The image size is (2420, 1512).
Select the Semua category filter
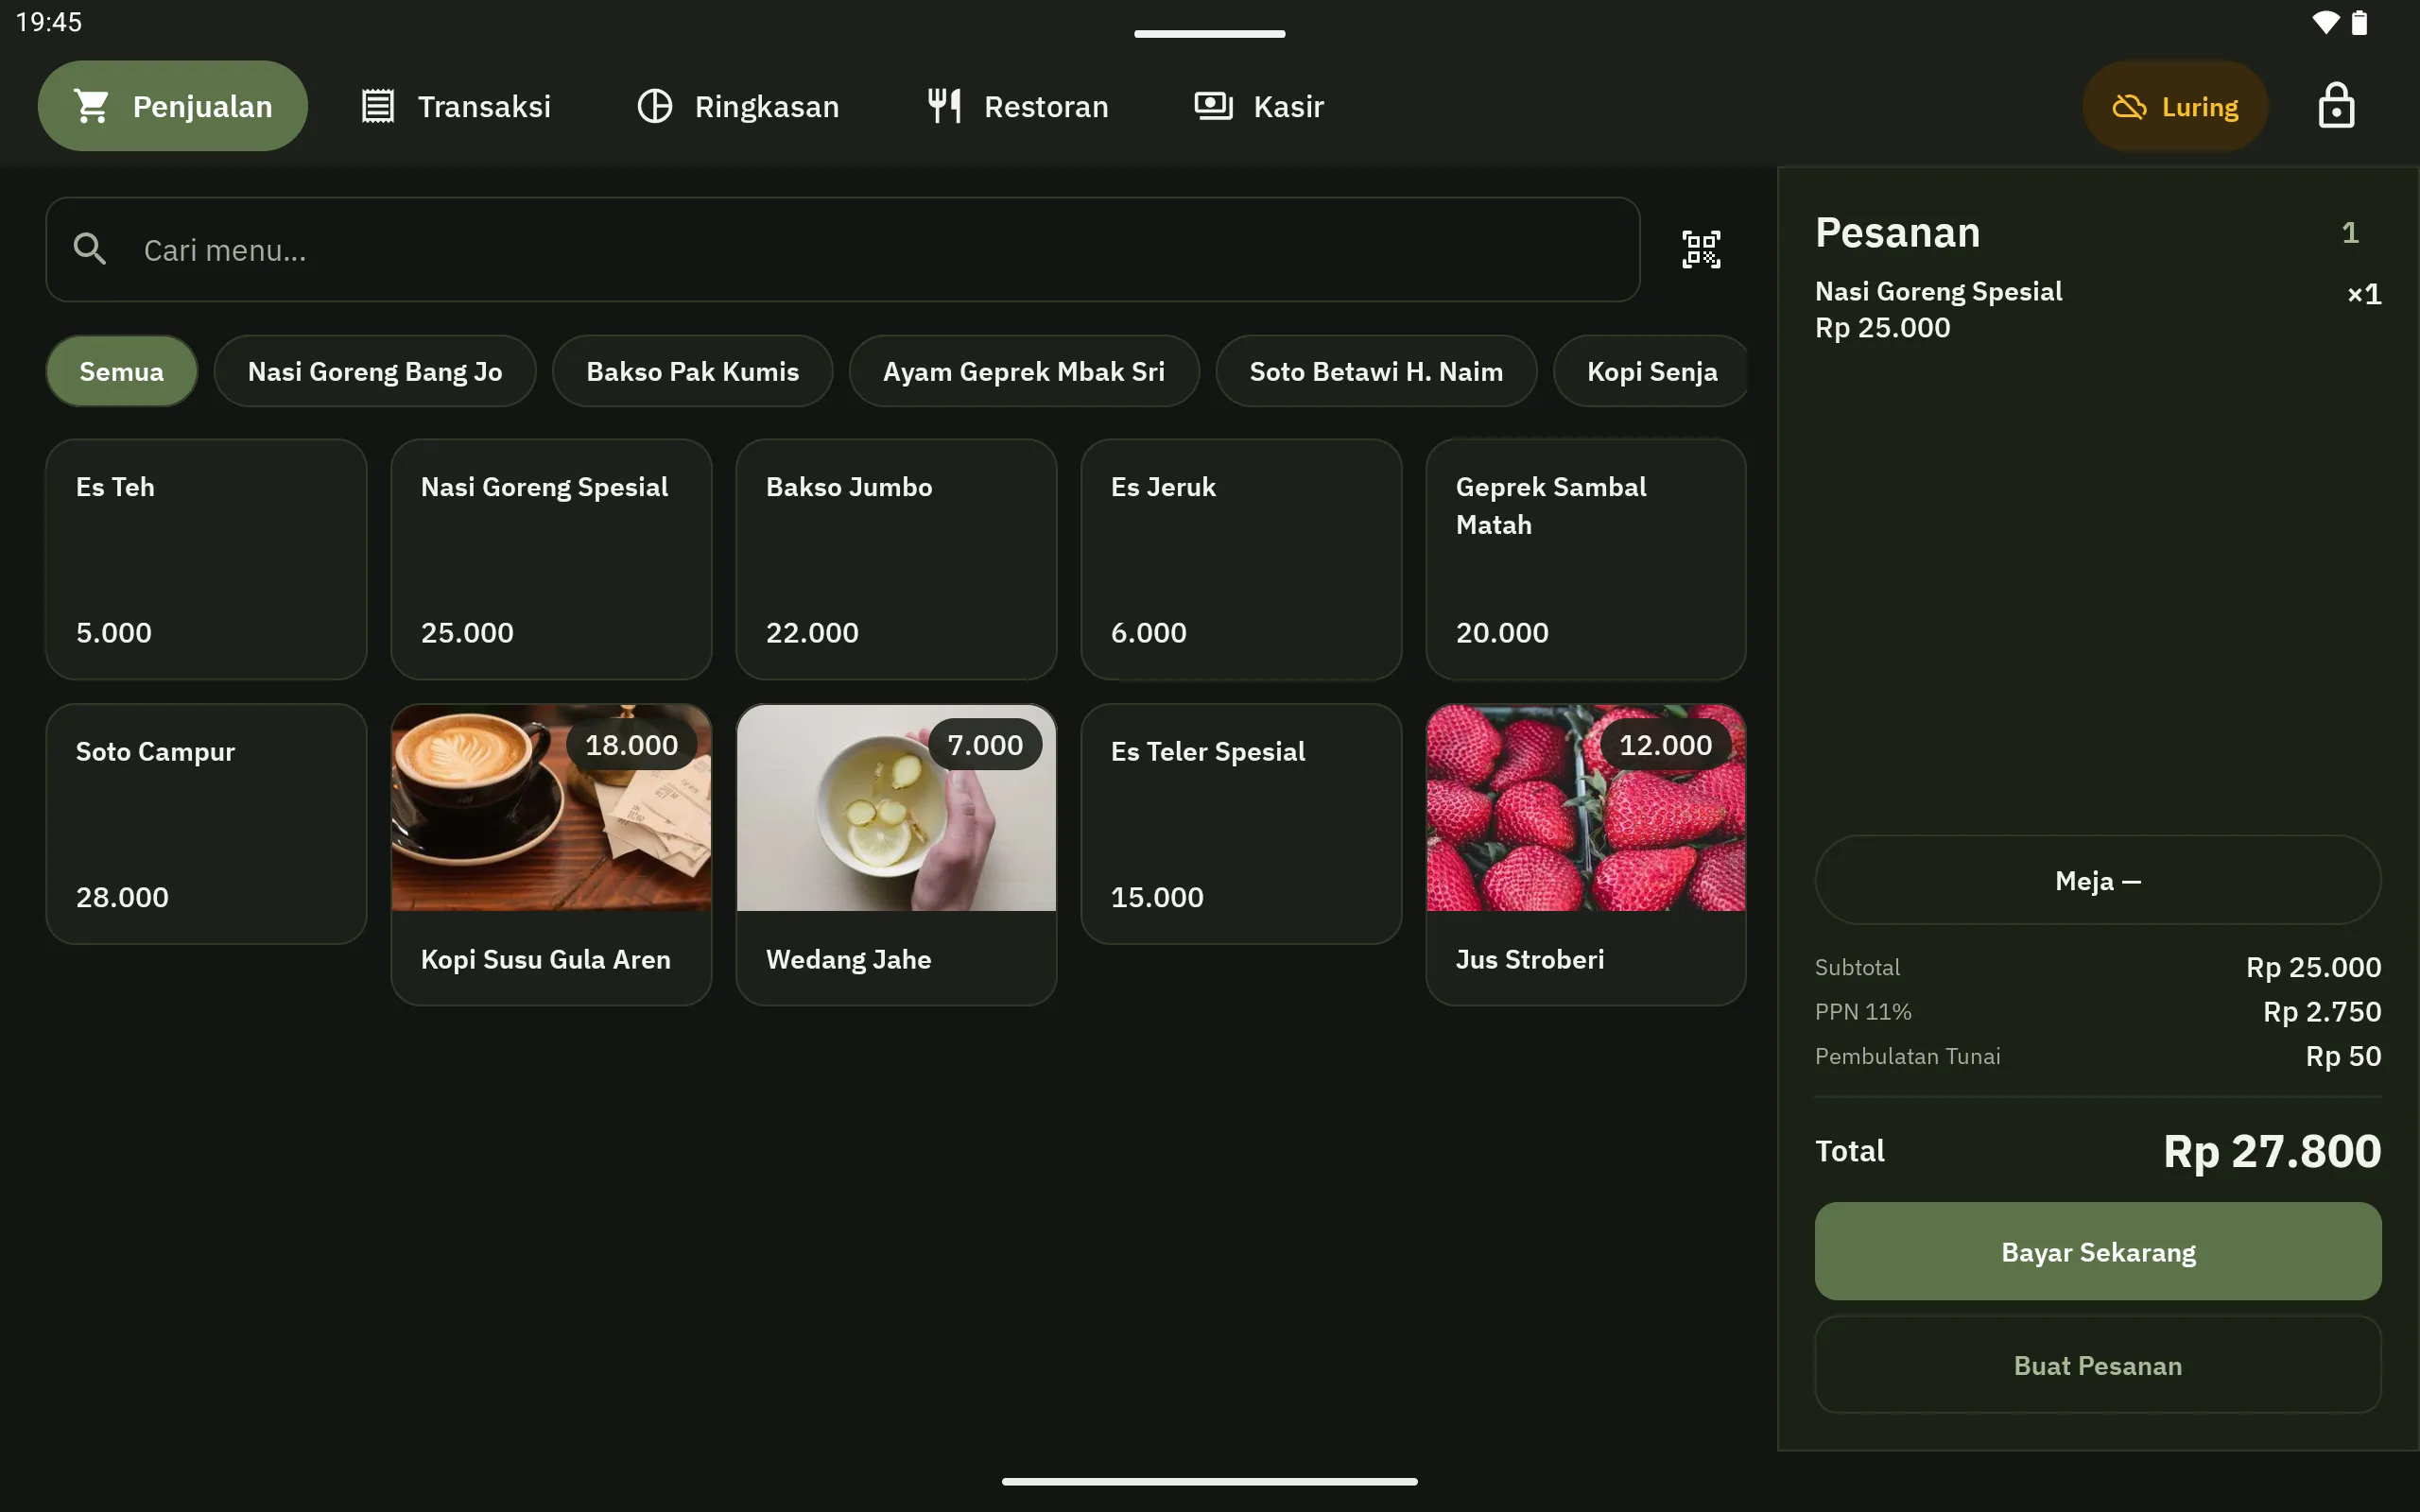[x=121, y=371]
